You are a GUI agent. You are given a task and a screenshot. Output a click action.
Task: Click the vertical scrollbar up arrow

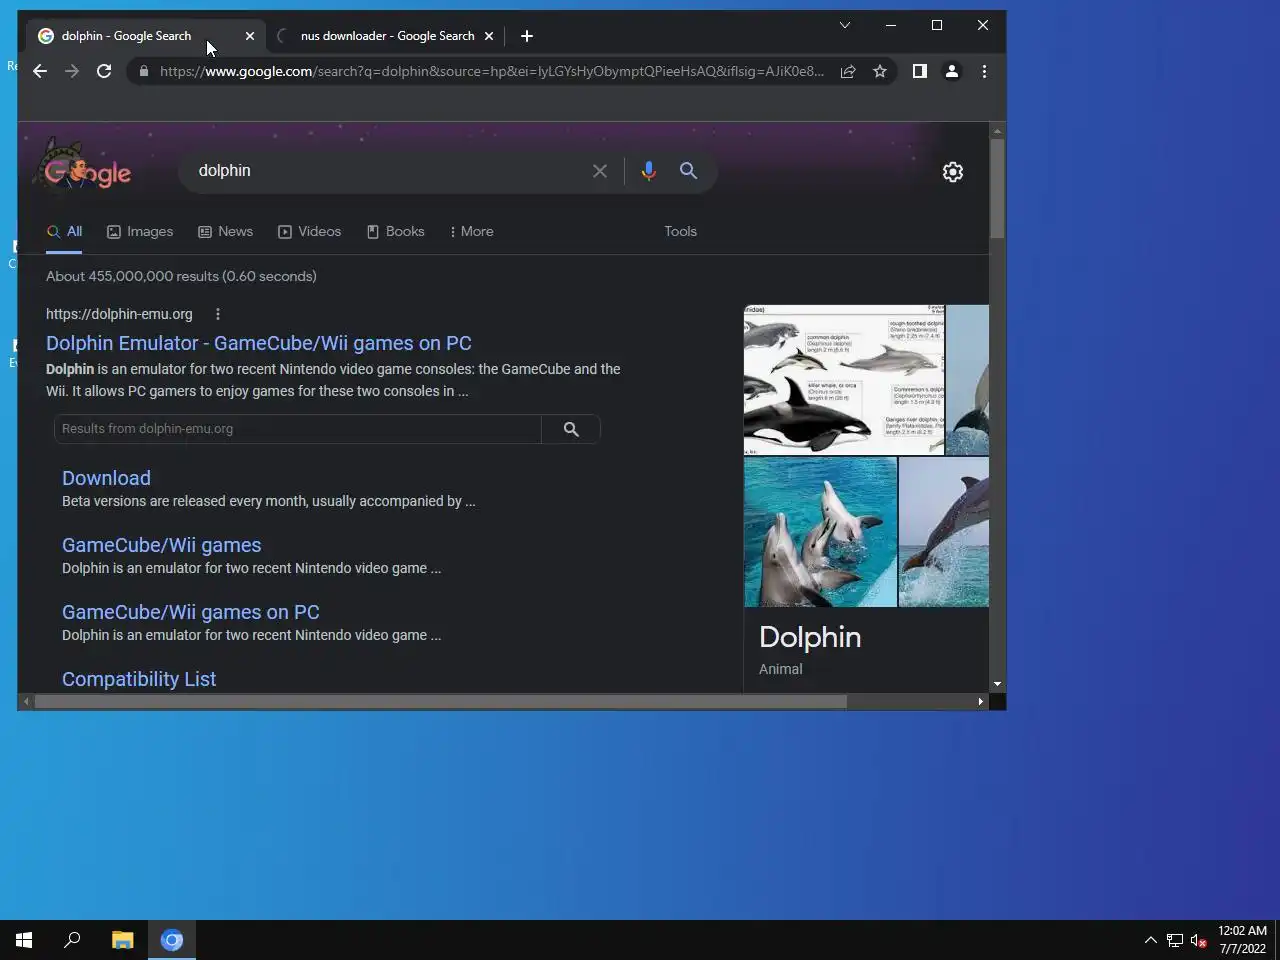(997, 131)
